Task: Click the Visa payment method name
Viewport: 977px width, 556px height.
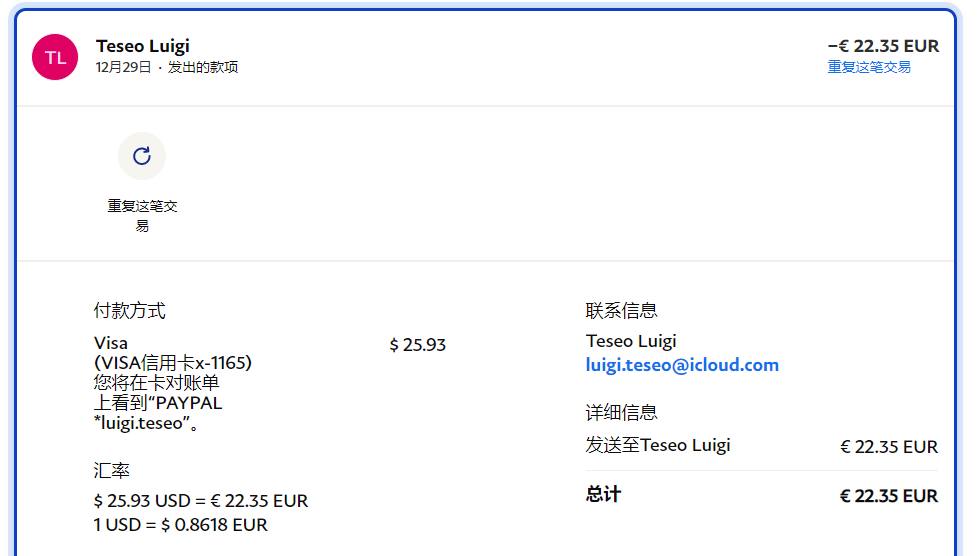Action: 111,343
